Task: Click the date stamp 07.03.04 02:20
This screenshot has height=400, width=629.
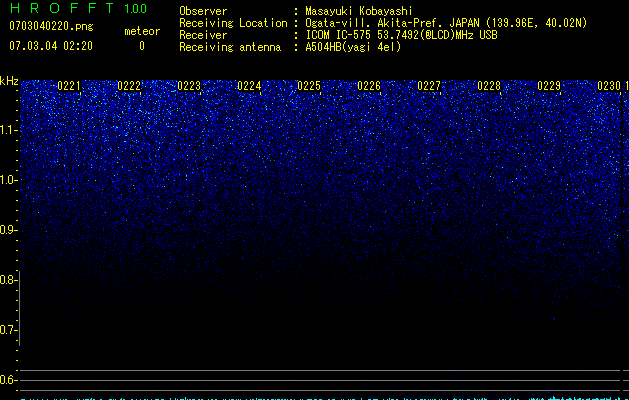Action: coord(51,46)
